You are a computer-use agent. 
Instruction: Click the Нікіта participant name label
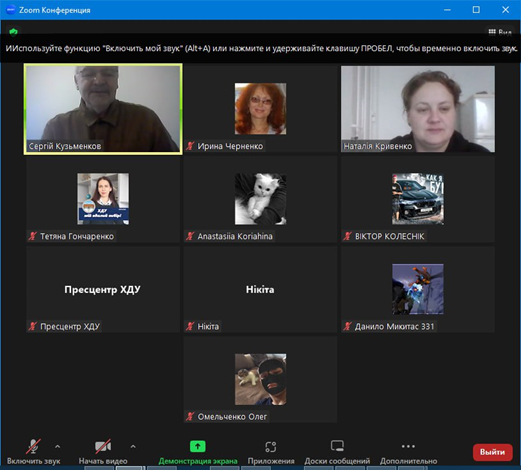208,326
